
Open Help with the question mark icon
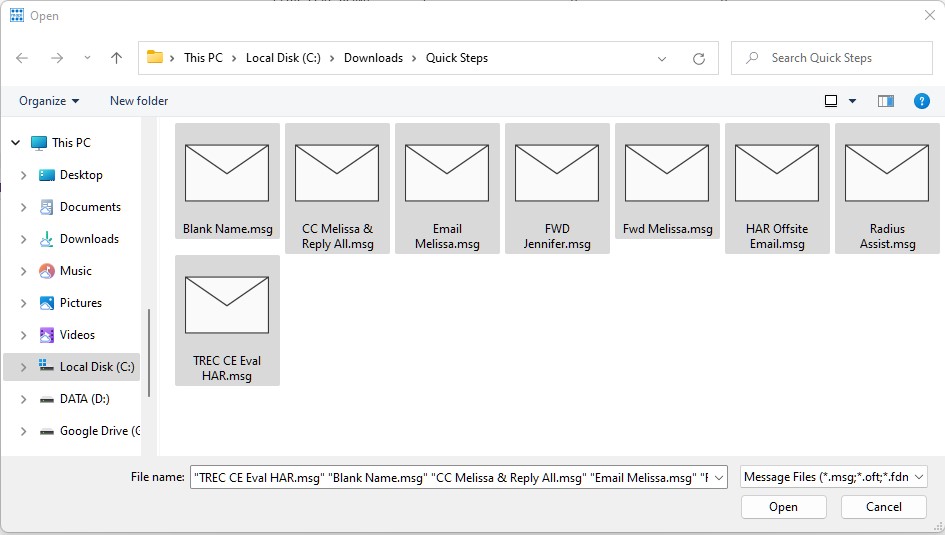[x=921, y=101]
